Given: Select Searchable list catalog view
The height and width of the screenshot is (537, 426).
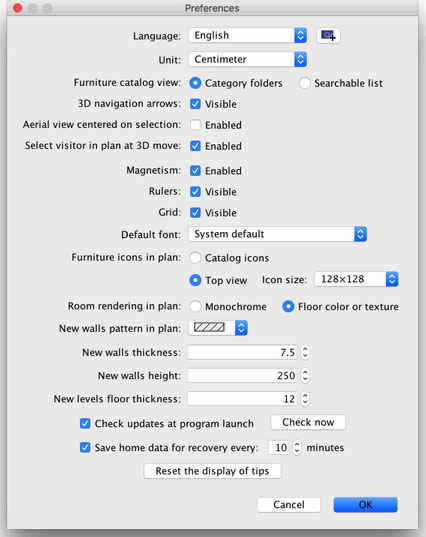Looking at the screenshot, I should (304, 83).
